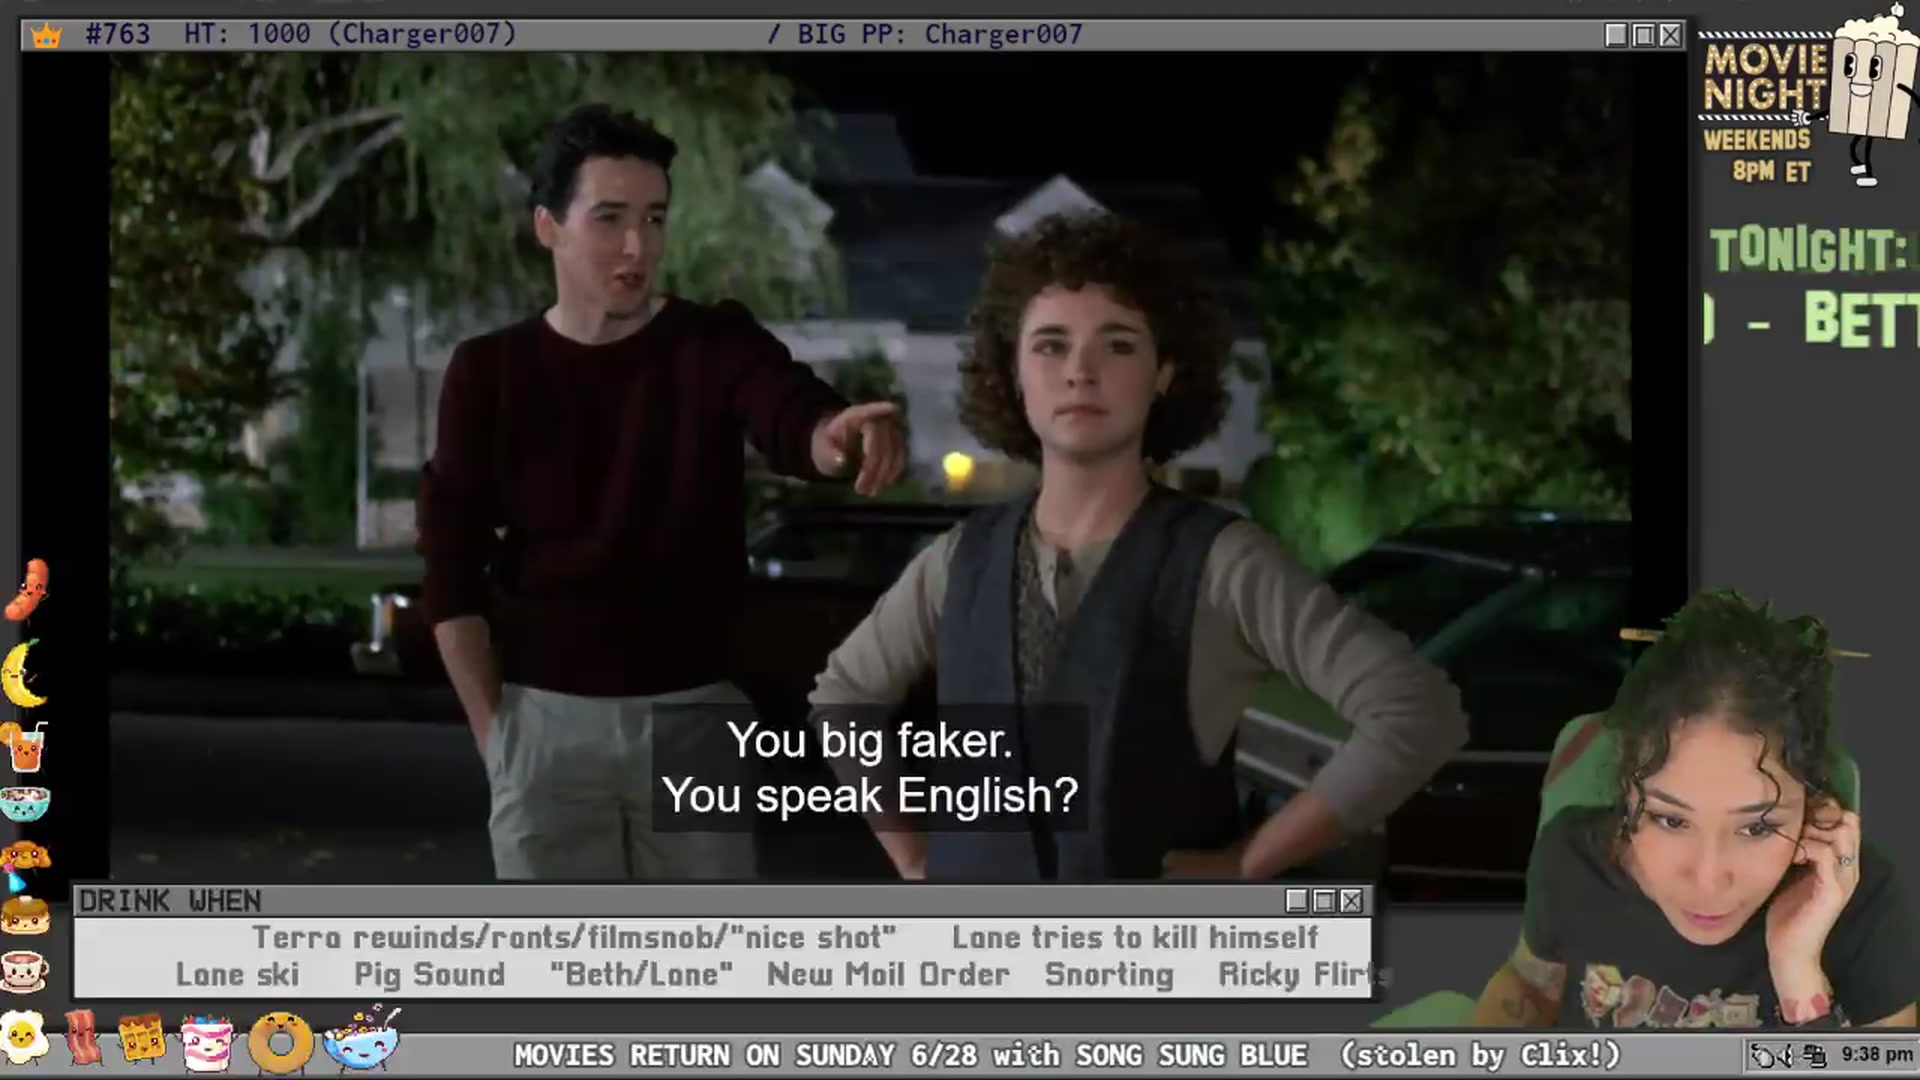1920x1080 pixels.
Task: Click the "You big faker." subtitle line
Action: tap(870, 741)
